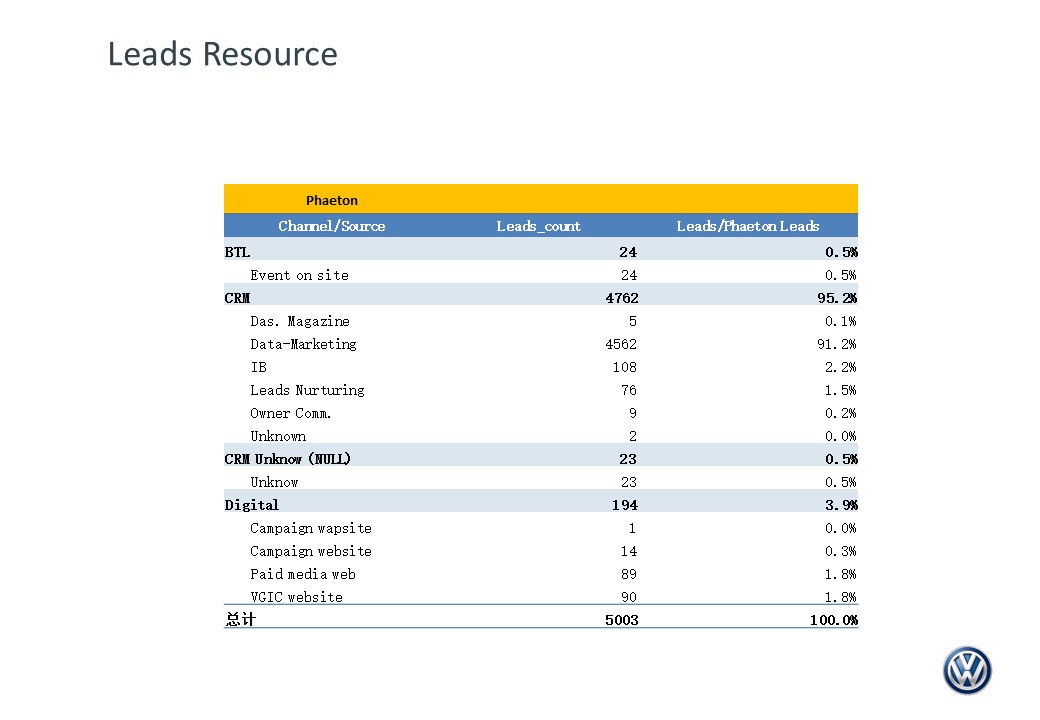
Task: Select the 'VGIC website' row label
Action: (296, 597)
